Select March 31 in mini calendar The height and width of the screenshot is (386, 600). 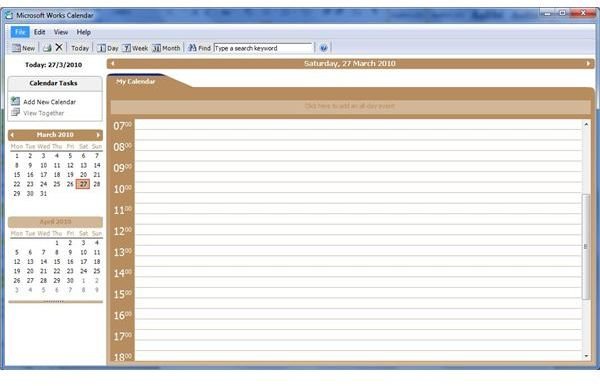pyautogui.click(x=44, y=194)
